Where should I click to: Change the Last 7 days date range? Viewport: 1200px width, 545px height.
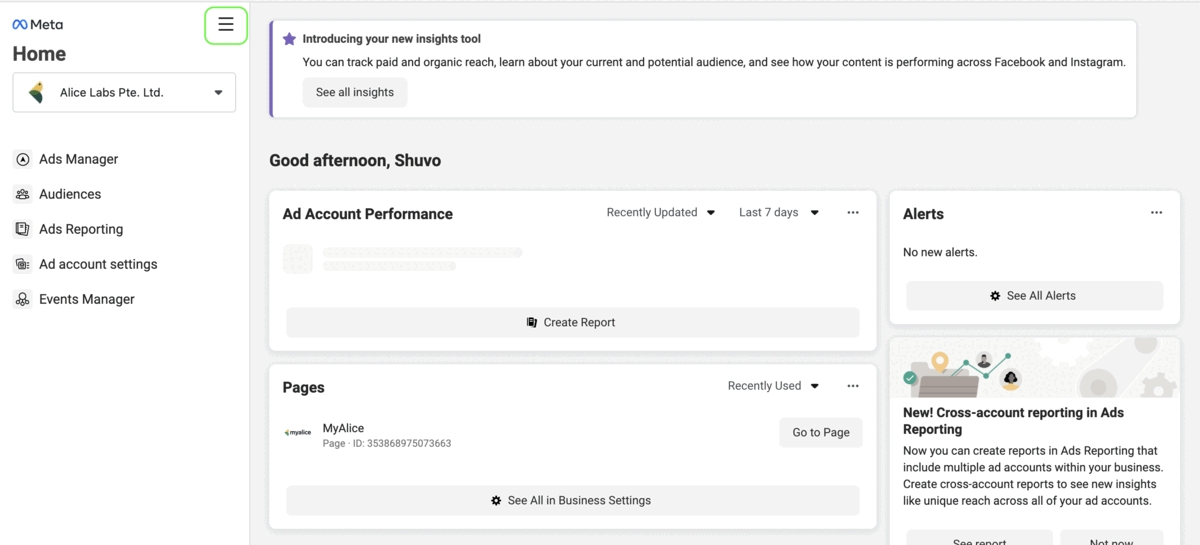[x=779, y=213]
